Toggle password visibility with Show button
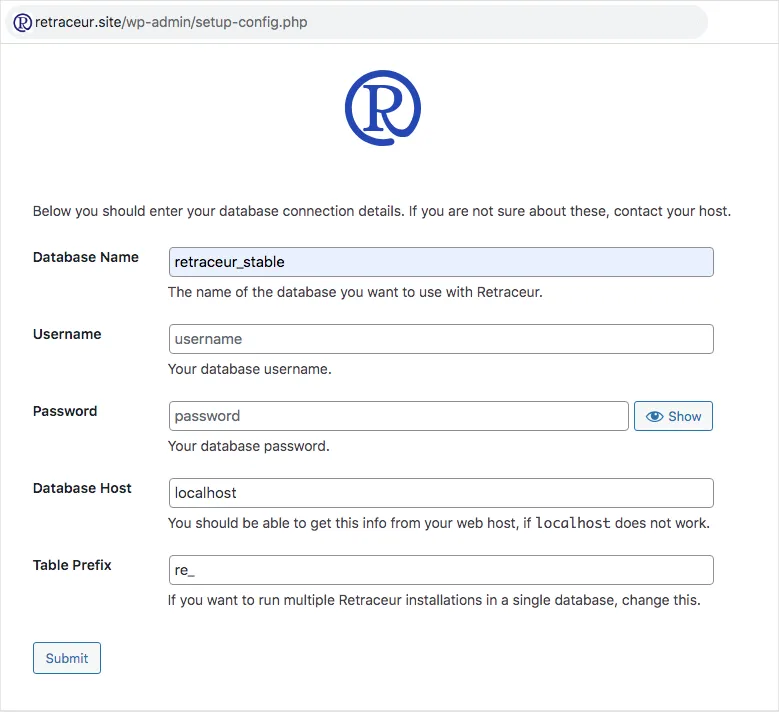This screenshot has height=712, width=779. (673, 416)
